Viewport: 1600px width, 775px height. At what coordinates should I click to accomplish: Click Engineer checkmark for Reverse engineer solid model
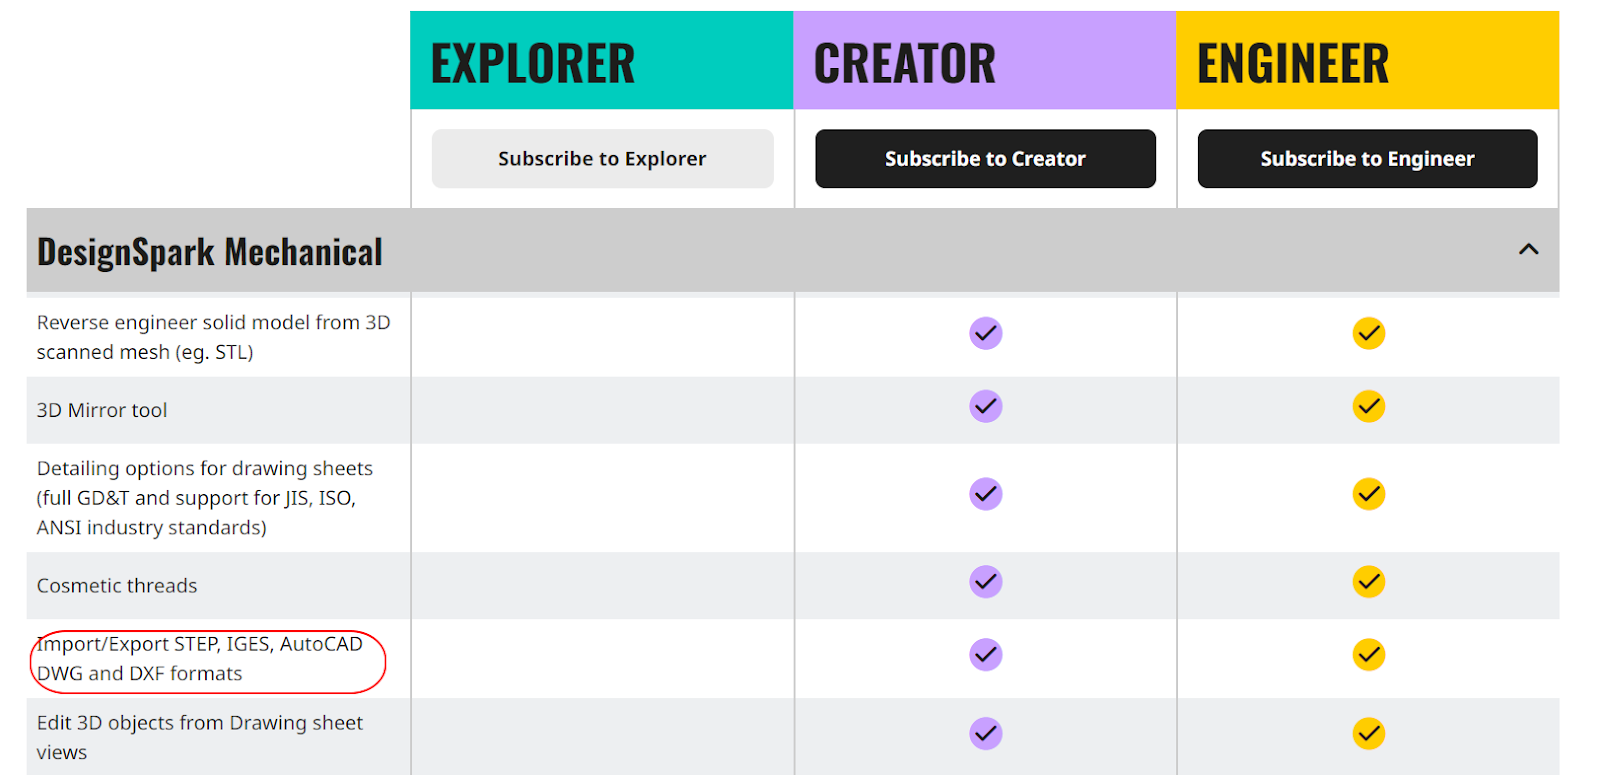point(1368,333)
